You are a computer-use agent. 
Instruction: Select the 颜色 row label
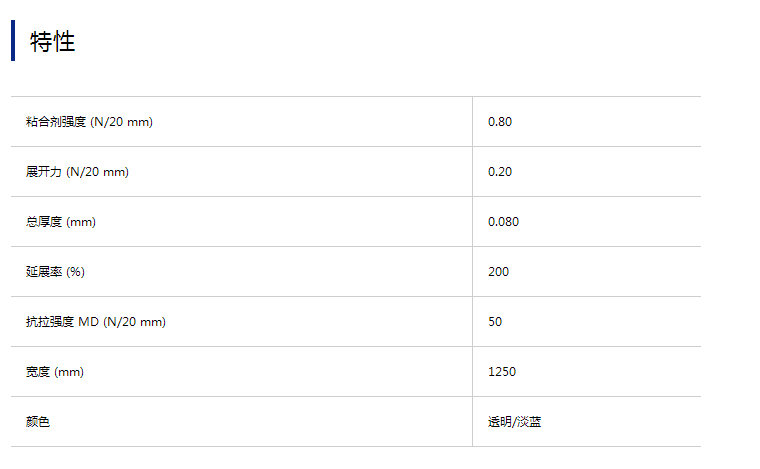coord(38,422)
